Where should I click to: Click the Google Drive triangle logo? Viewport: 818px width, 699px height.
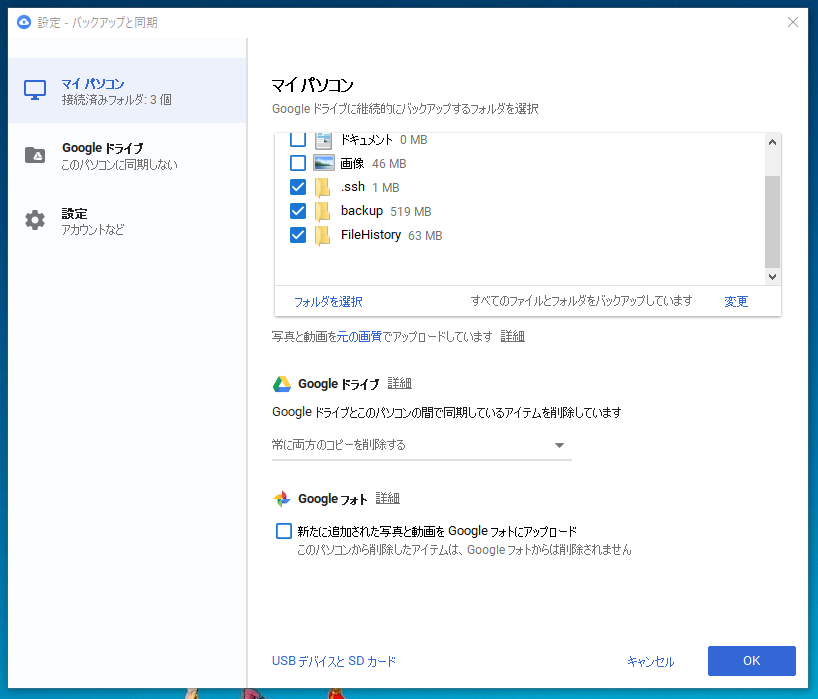point(282,384)
